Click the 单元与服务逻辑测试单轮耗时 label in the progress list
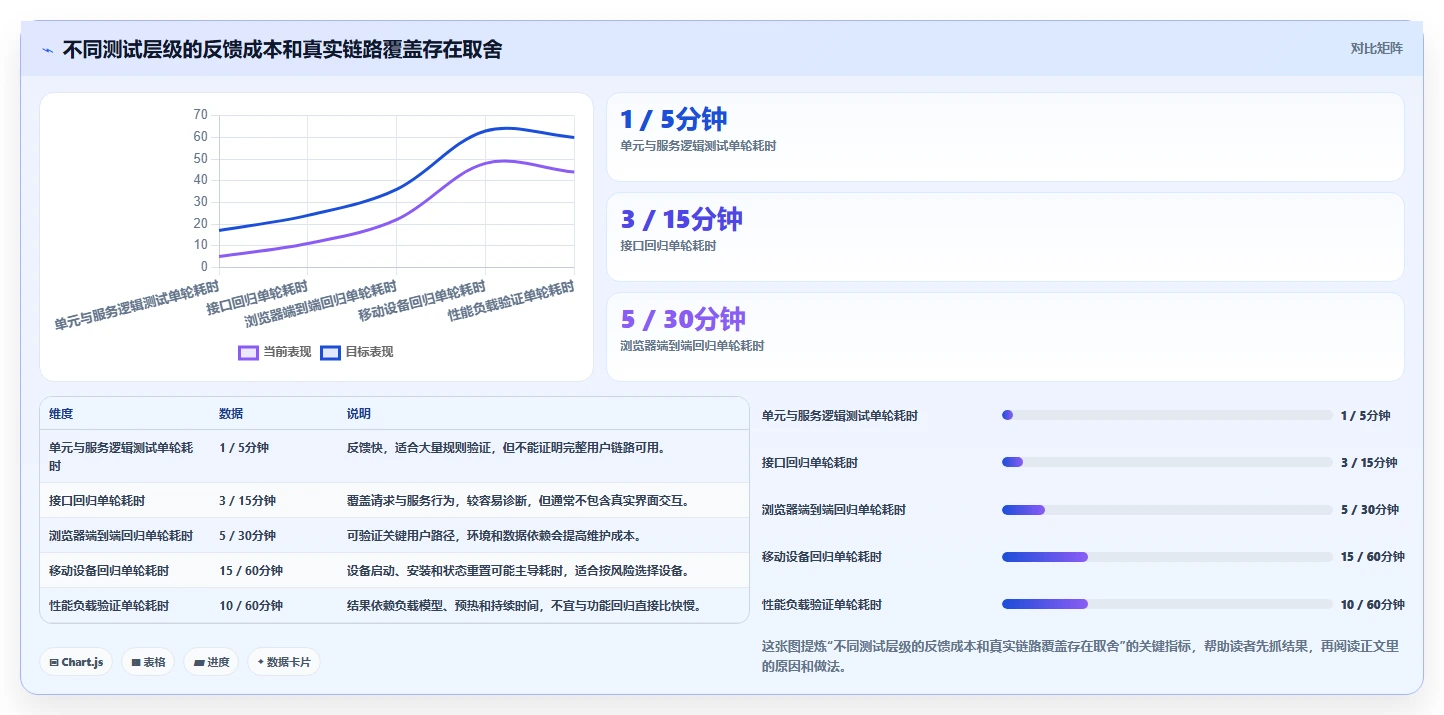This screenshot has height=715, width=1444. [x=840, y=416]
